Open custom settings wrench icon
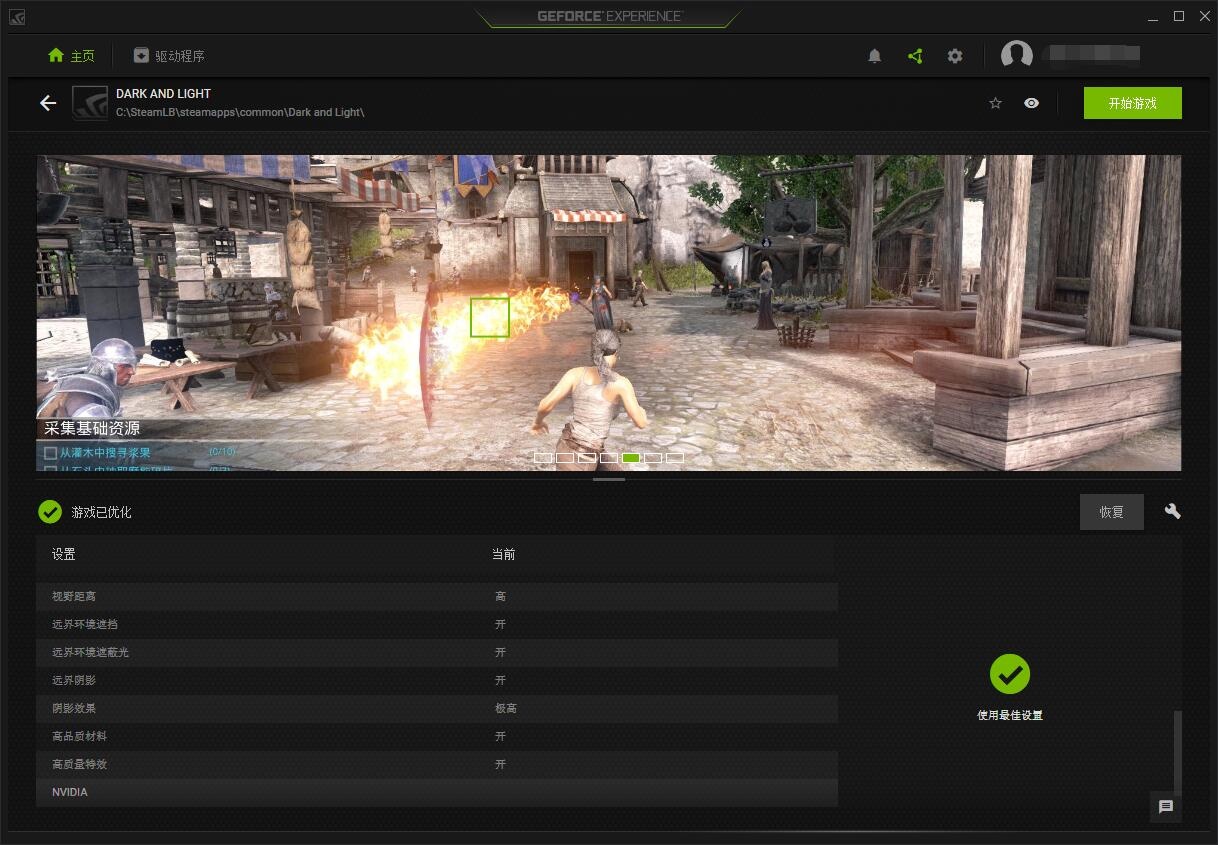This screenshot has height=845, width=1218. (1172, 511)
